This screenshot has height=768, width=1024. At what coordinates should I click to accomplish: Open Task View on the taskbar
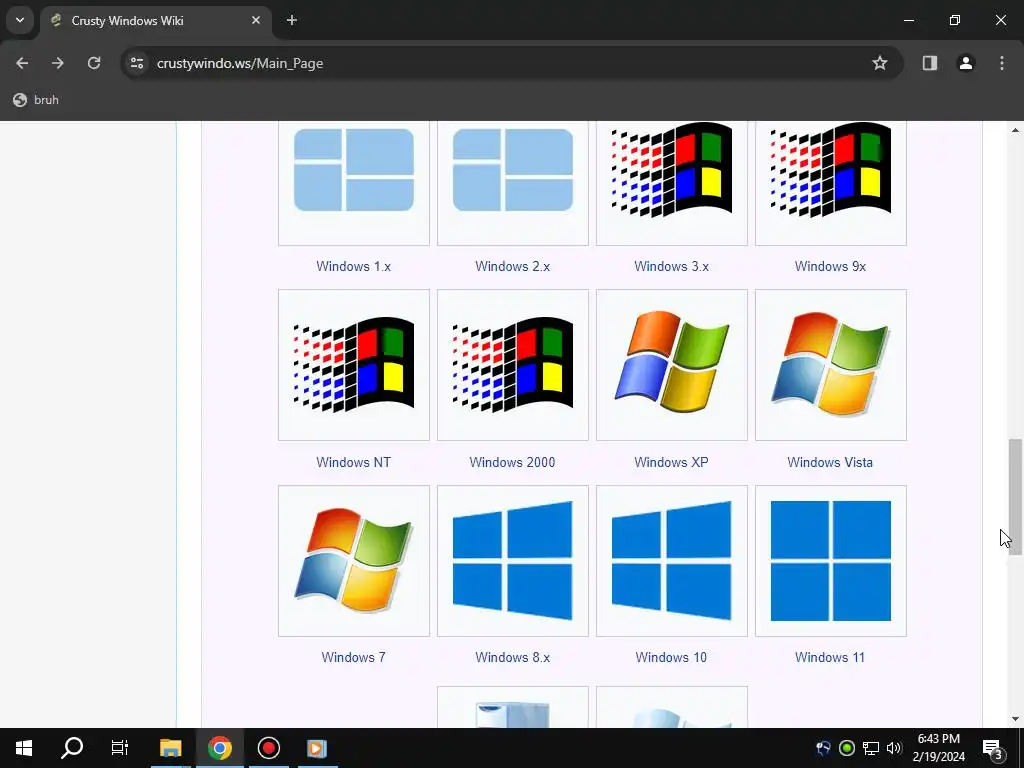click(x=120, y=748)
